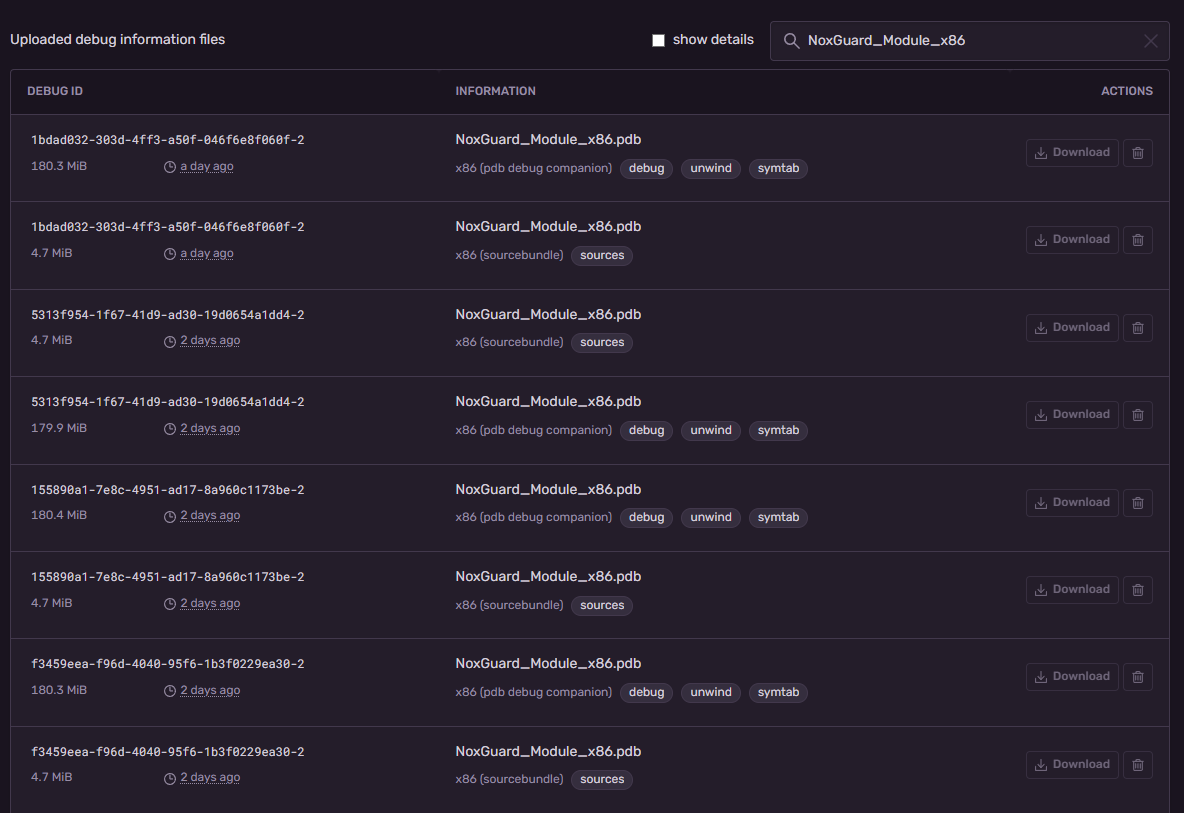
Task: Delete the 155890a1 180.4 MiB file
Action: (1137, 503)
